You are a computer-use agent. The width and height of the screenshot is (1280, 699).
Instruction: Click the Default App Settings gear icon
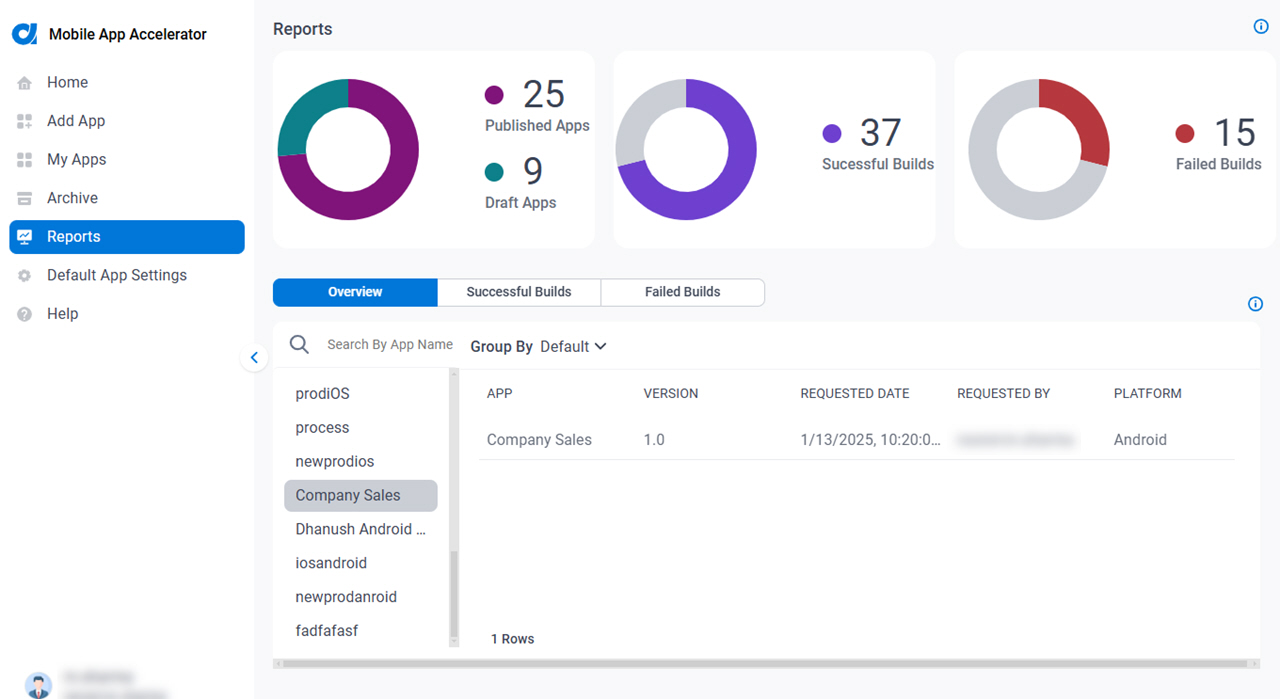coord(25,275)
